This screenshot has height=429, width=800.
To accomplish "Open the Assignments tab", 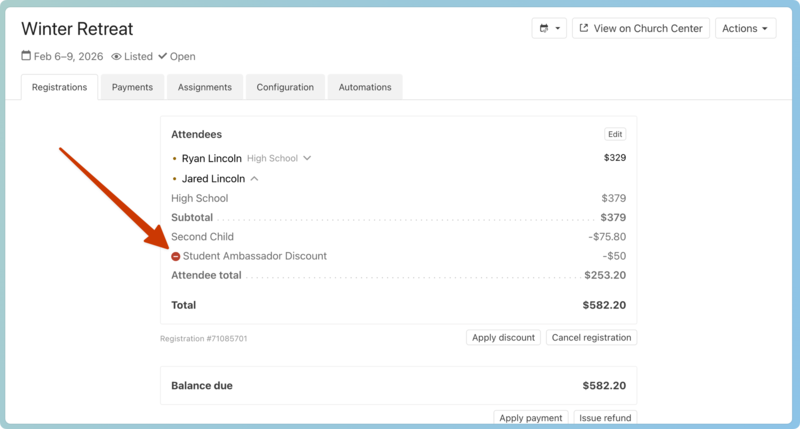I will (205, 88).
